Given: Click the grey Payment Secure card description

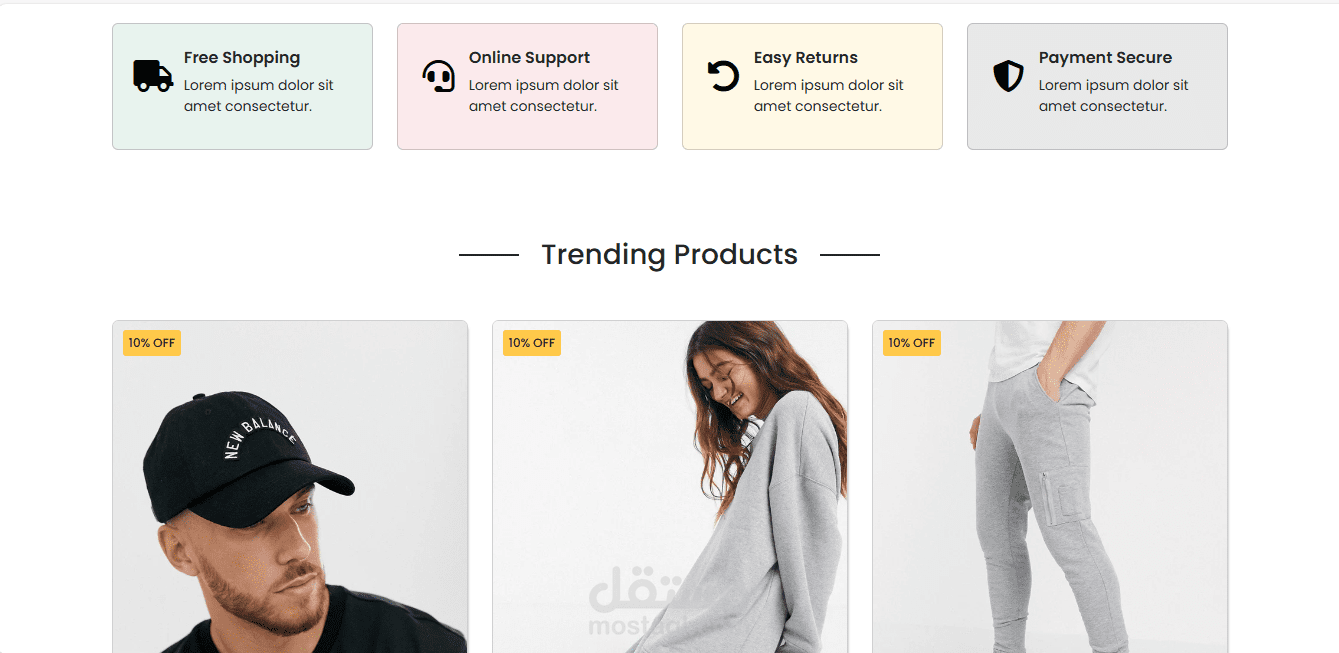Looking at the screenshot, I should 1114,96.
